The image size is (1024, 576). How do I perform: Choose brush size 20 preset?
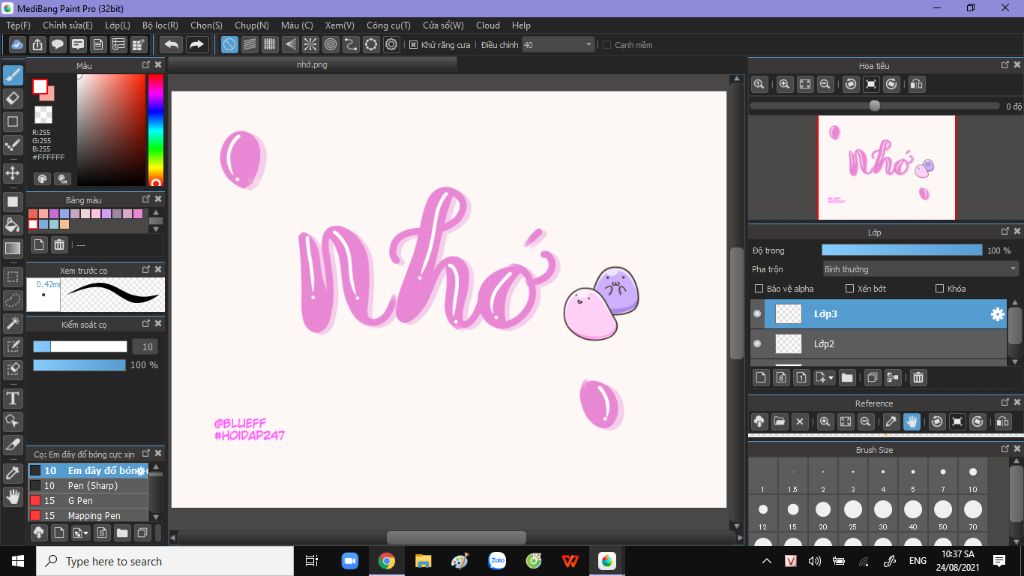pos(823,513)
